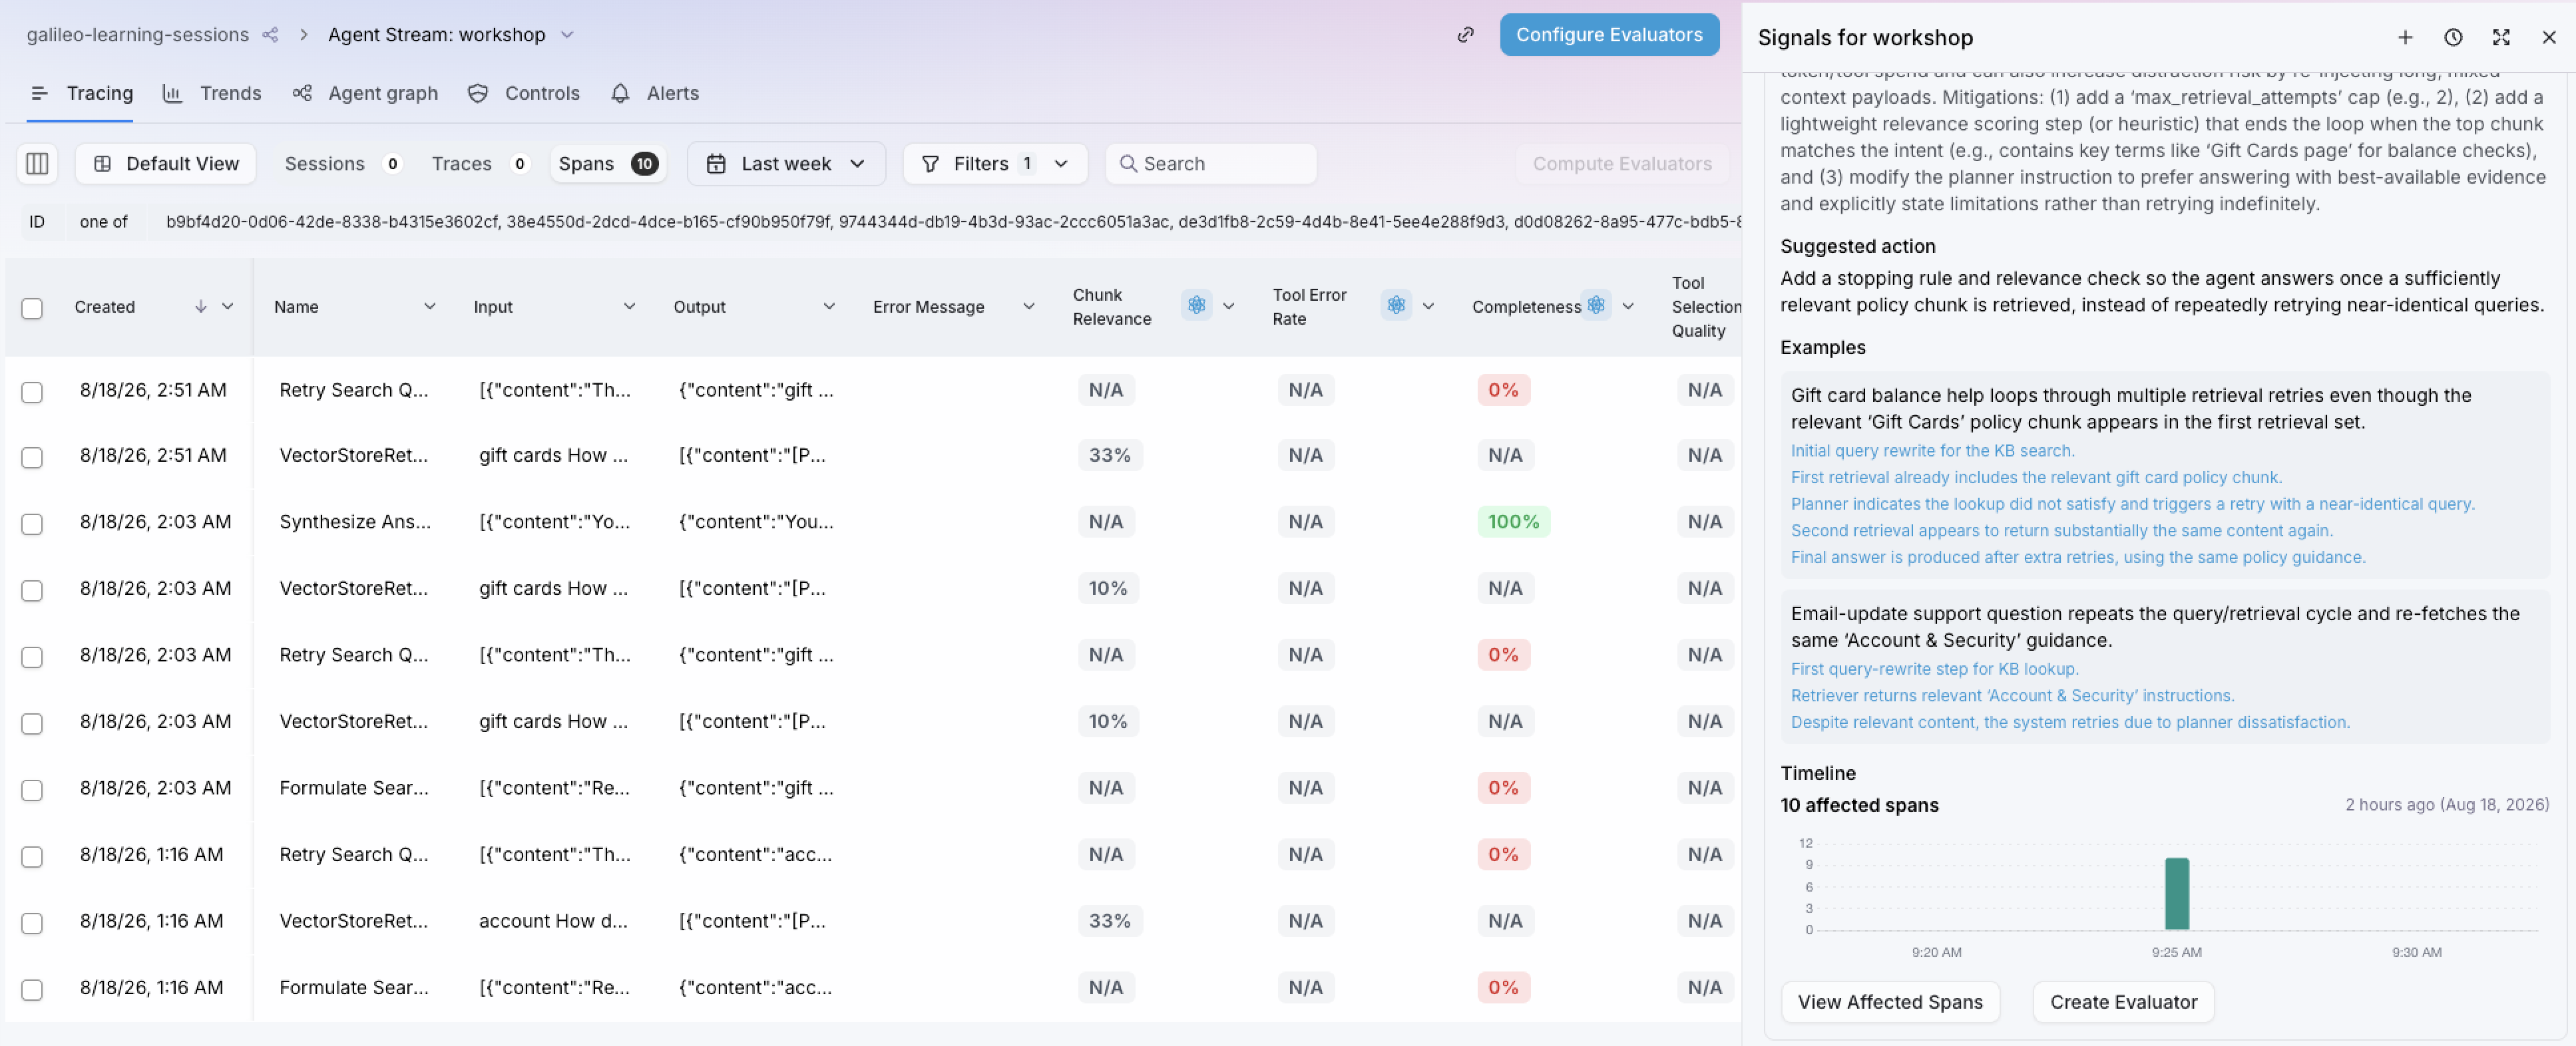Check the Synthesize Ans row checkbox
Screen dimensions: 2576x1046
click(x=32, y=524)
